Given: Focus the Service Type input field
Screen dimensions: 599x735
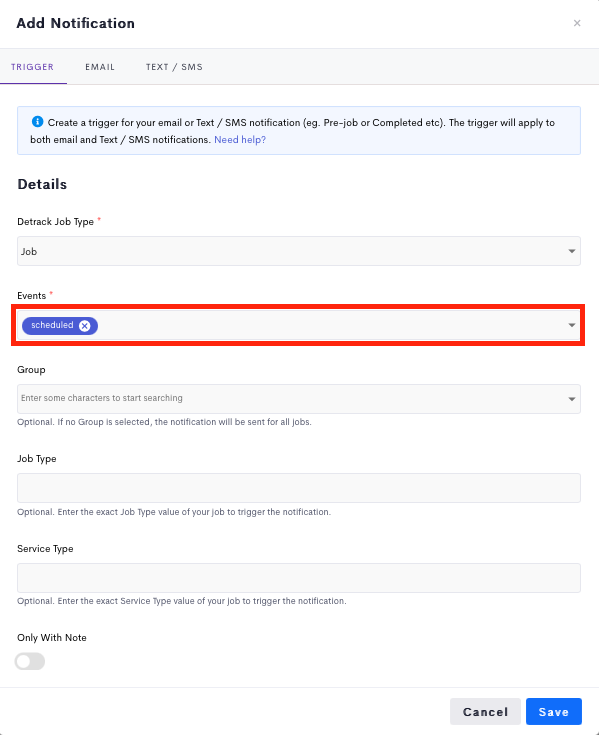Looking at the screenshot, I should click(x=299, y=578).
